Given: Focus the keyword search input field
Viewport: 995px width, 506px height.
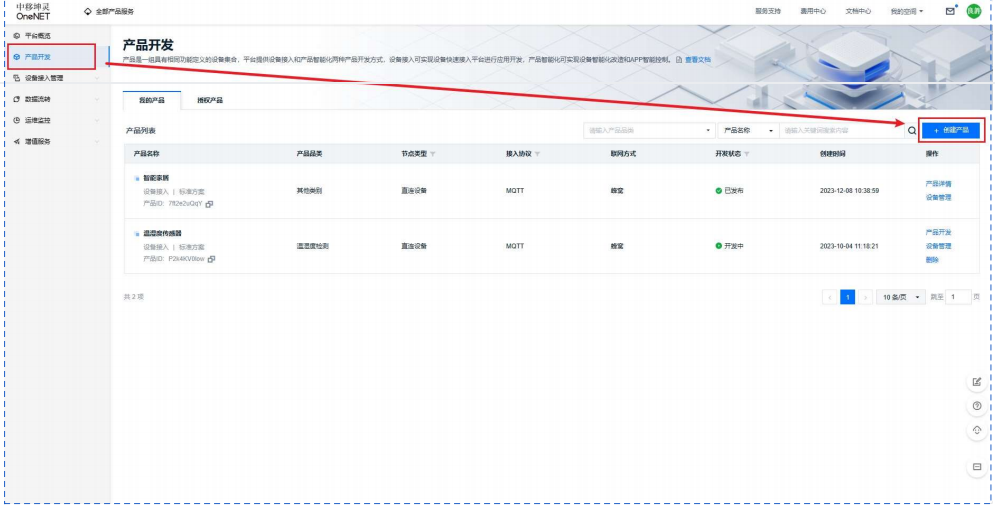Looking at the screenshot, I should click(842, 131).
